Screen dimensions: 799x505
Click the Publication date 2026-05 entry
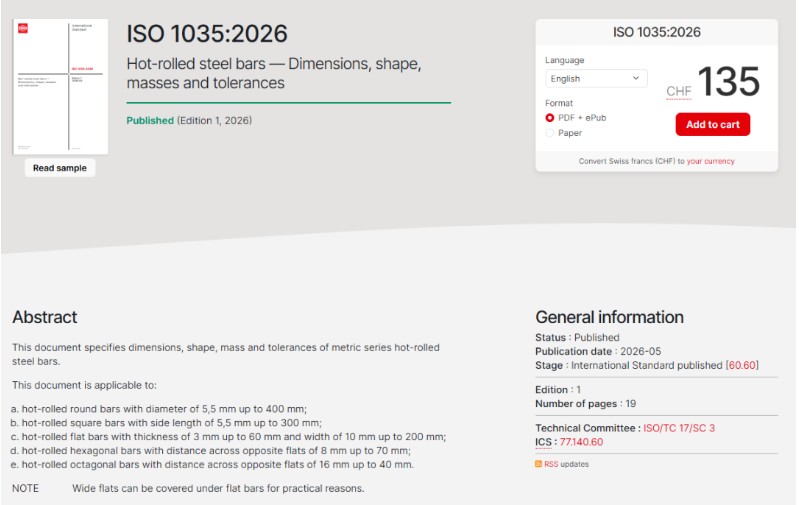pyautogui.click(x=598, y=352)
